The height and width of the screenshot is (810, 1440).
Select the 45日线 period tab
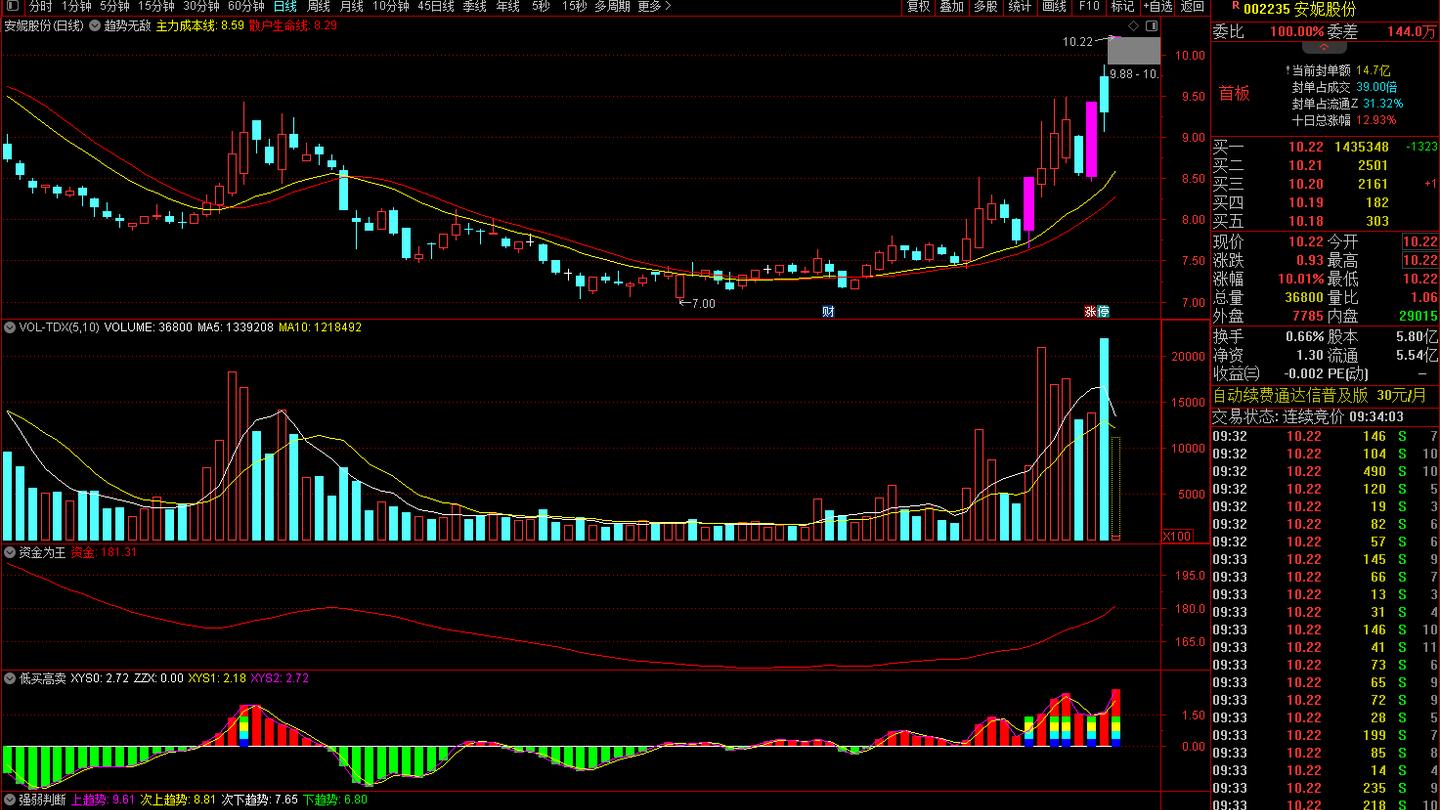(436, 6)
